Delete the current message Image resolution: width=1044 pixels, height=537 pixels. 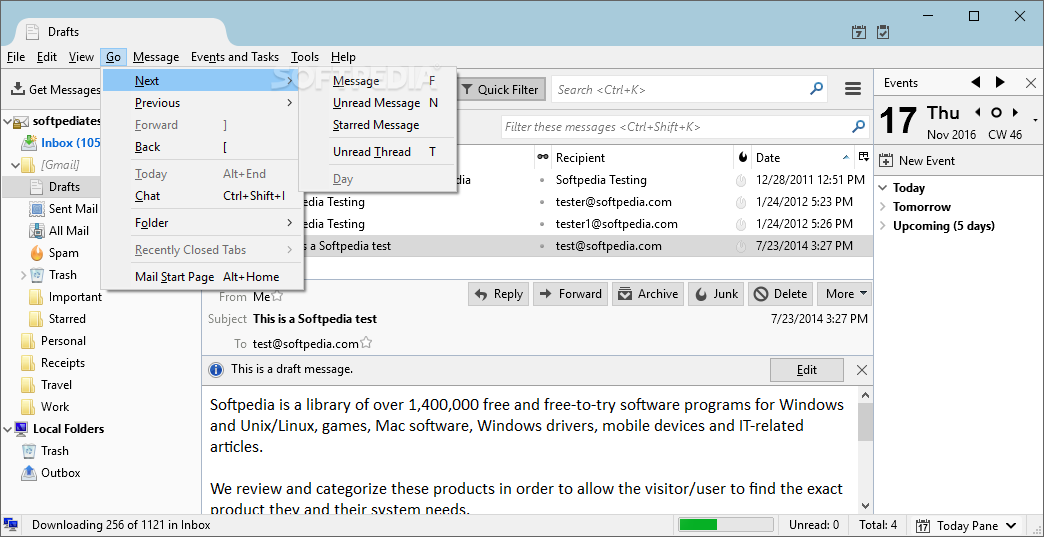781,293
